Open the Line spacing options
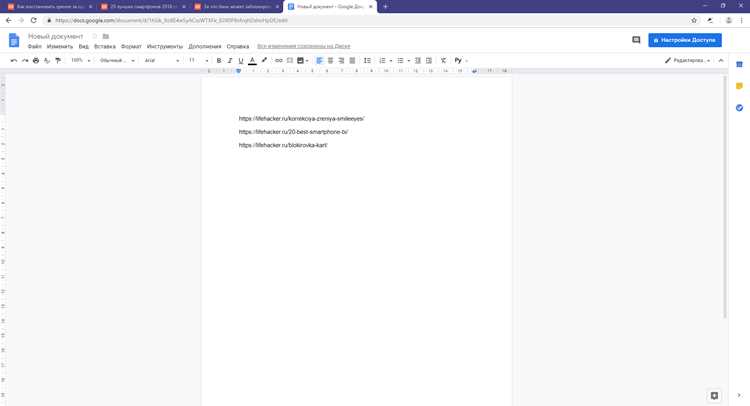Screen dimensions: 750x406 tap(367, 60)
